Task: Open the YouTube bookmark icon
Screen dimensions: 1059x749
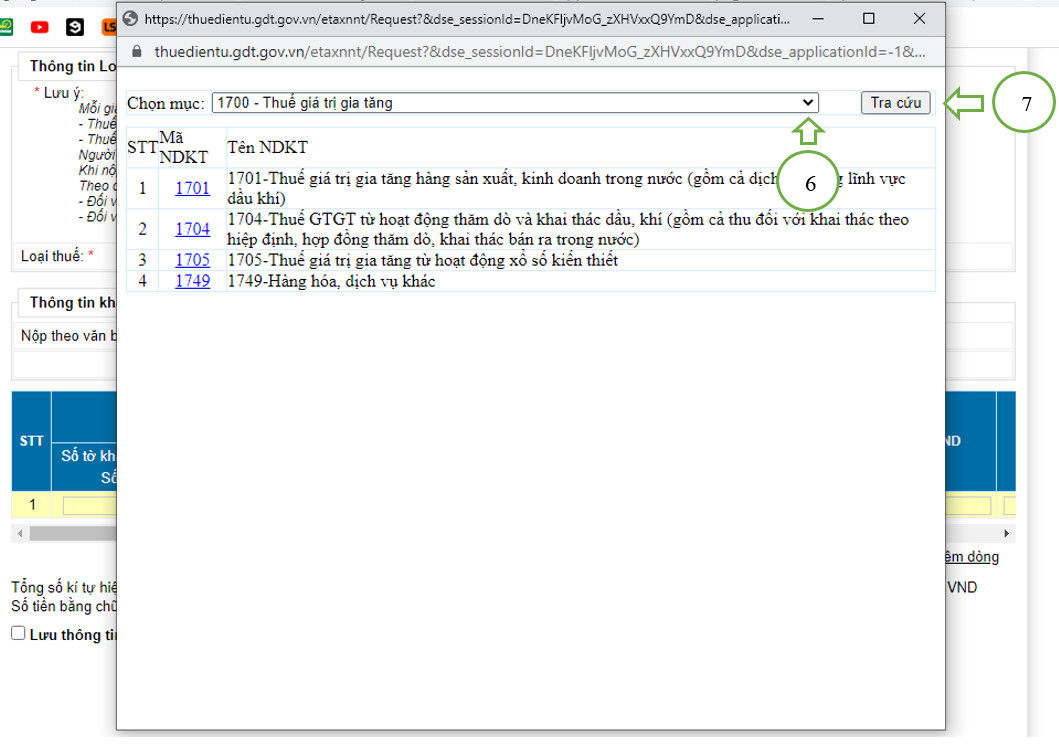Action: coord(39,27)
